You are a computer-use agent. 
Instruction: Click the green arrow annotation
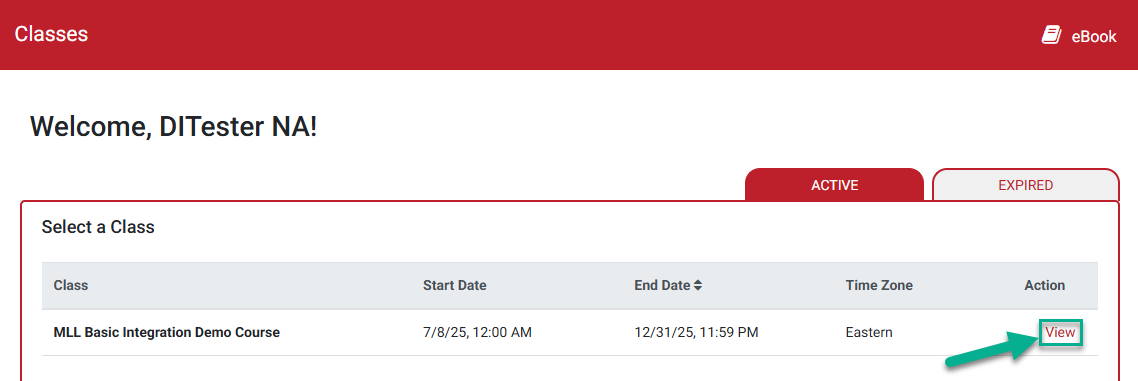[x=992, y=352]
